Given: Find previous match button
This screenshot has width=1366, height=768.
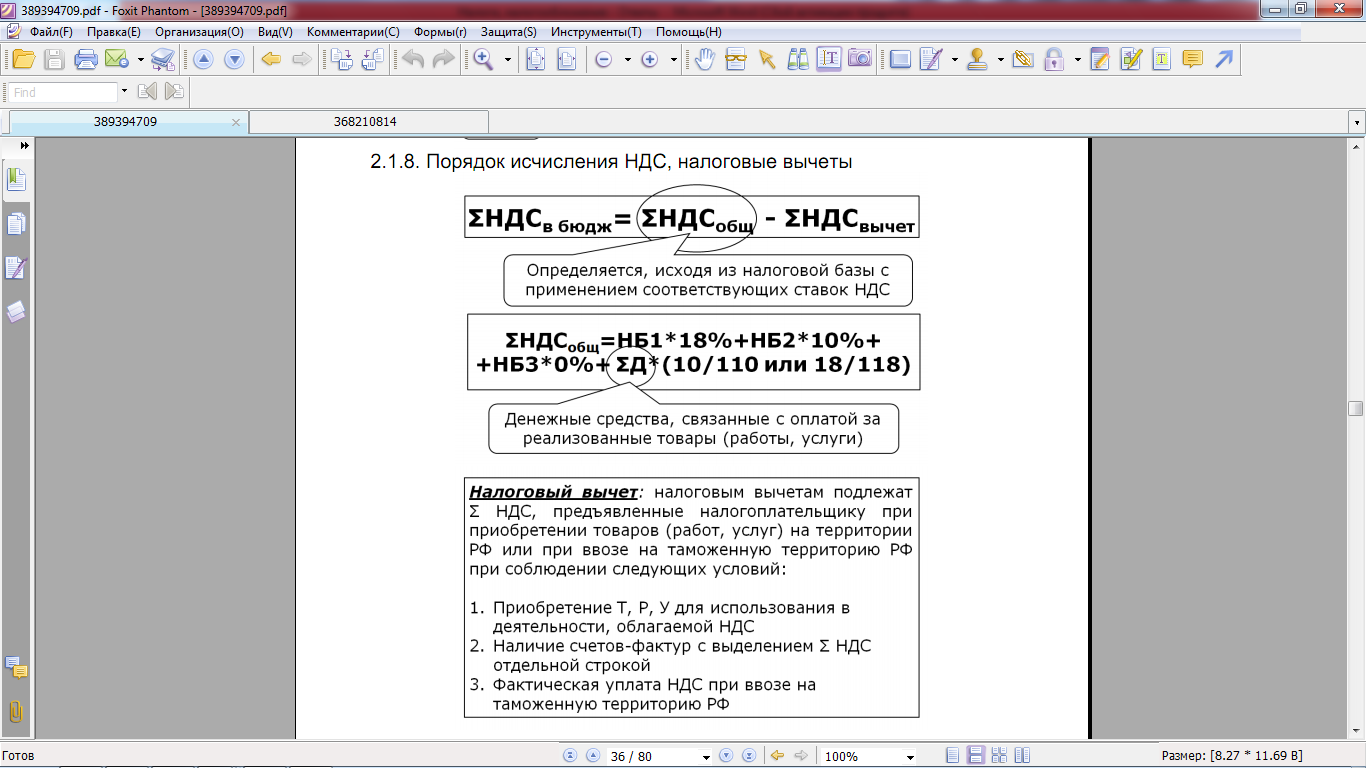Looking at the screenshot, I should (x=147, y=92).
